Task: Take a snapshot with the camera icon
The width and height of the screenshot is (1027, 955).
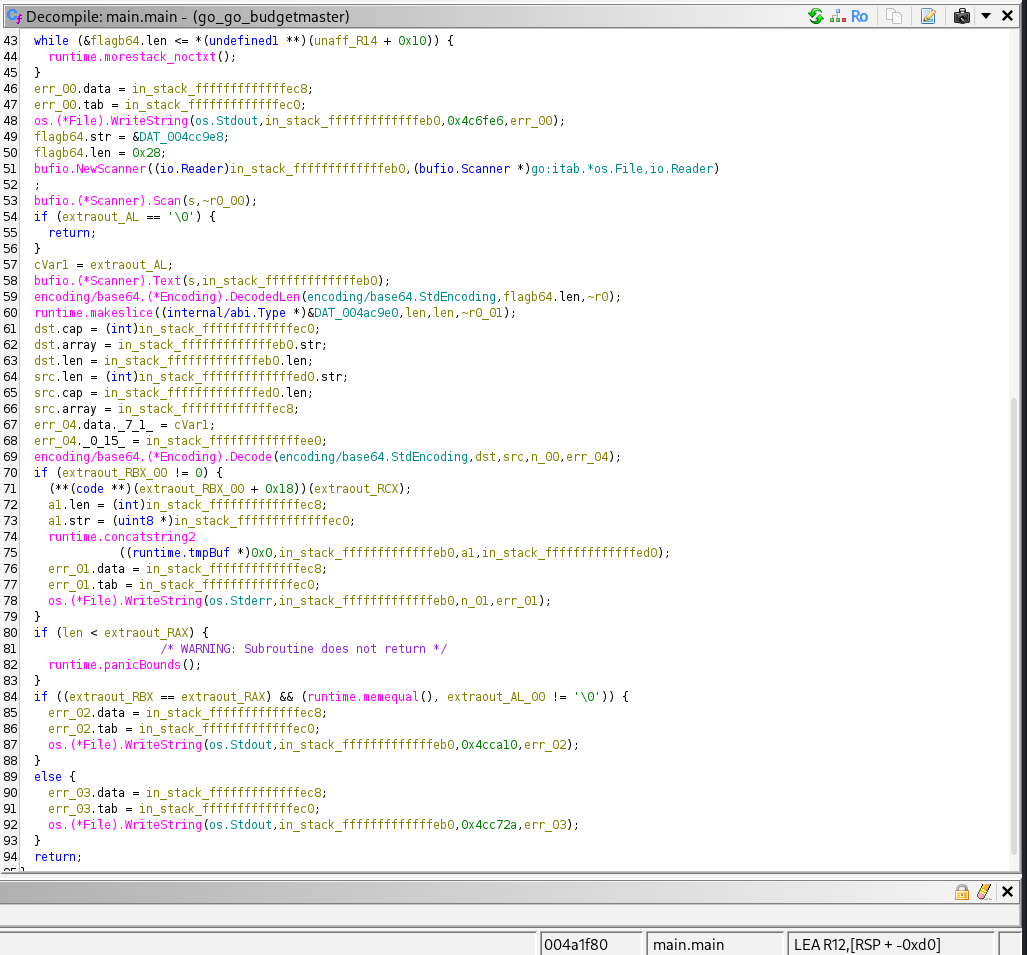Action: [962, 16]
